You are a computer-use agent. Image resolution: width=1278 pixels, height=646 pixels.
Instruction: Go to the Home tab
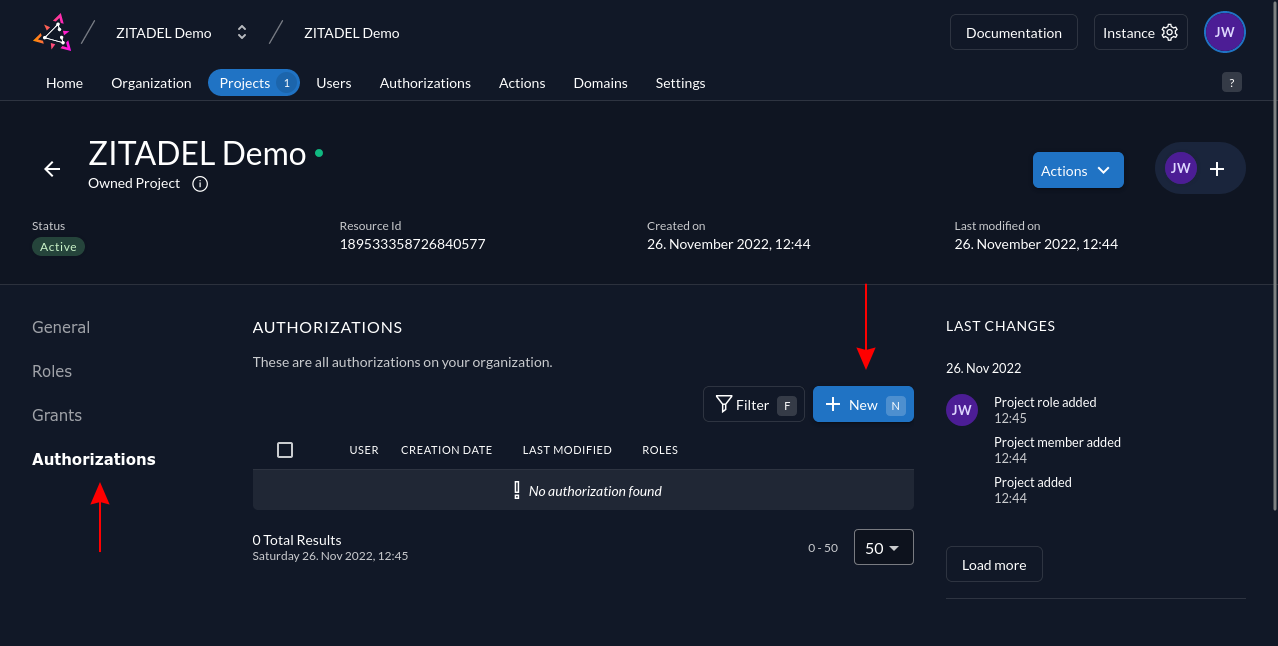coord(64,83)
